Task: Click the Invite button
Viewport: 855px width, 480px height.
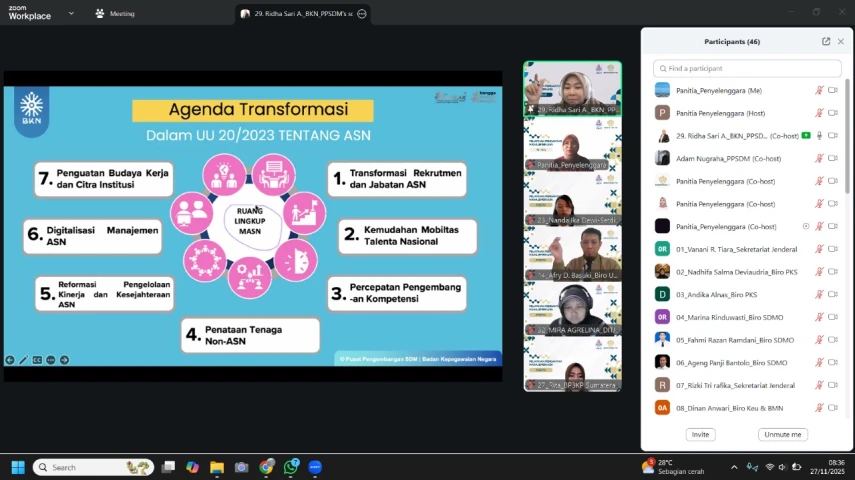Action: [x=700, y=435]
